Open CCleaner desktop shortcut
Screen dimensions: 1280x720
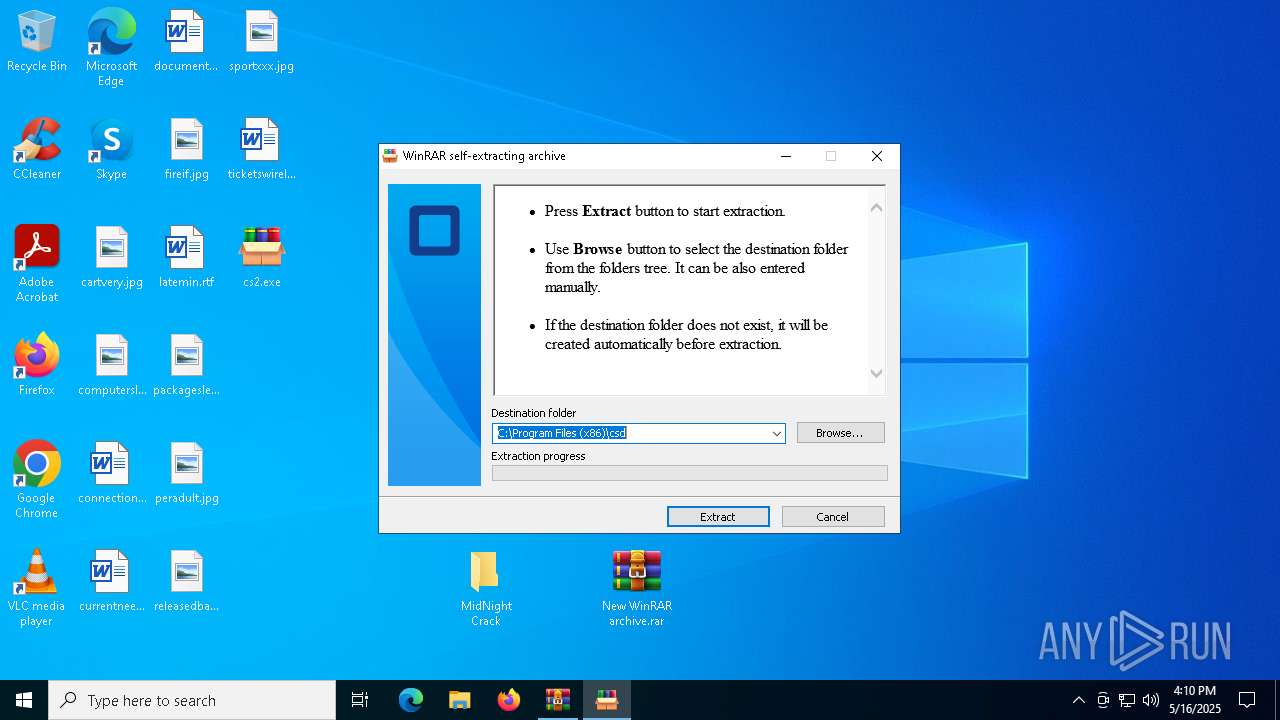(37, 150)
